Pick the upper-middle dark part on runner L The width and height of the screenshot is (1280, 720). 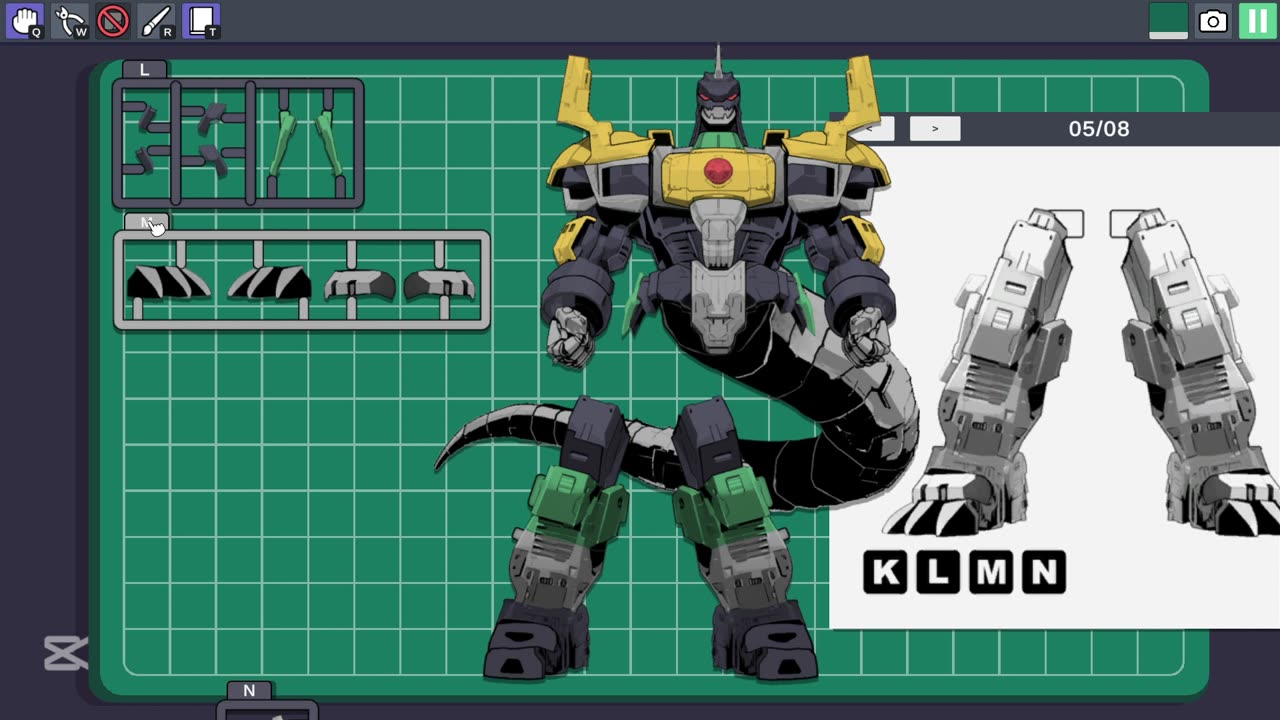click(212, 119)
